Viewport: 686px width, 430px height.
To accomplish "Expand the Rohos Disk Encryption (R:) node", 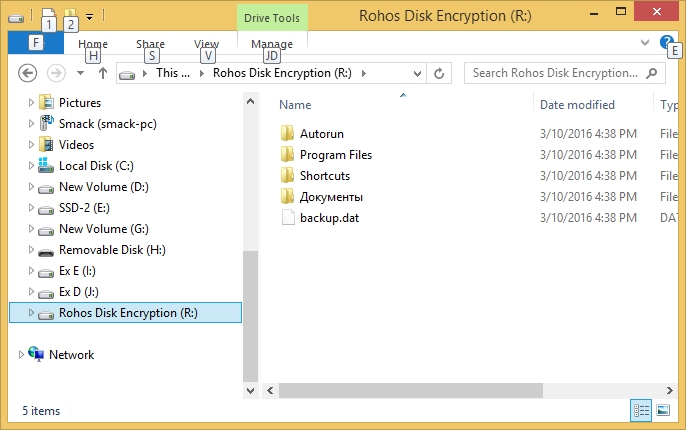I will point(31,312).
